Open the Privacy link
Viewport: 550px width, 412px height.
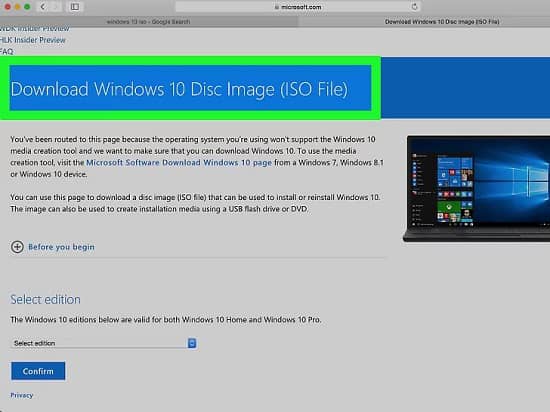21,396
